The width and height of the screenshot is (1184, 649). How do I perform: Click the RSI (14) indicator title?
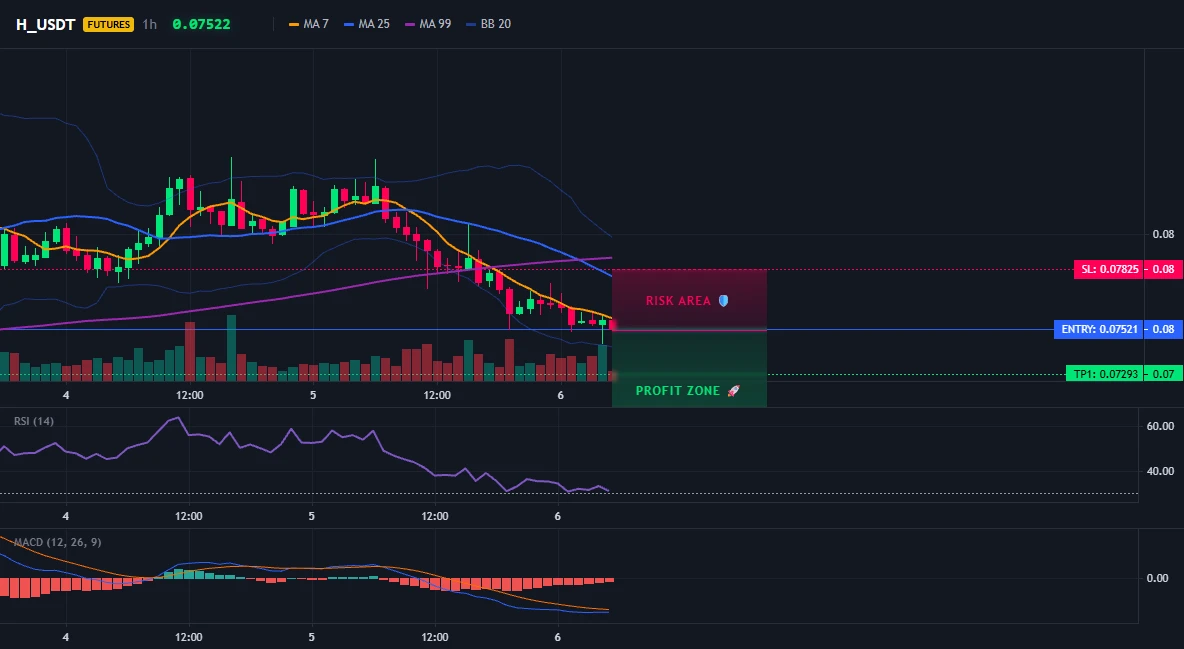pyautogui.click(x=34, y=421)
